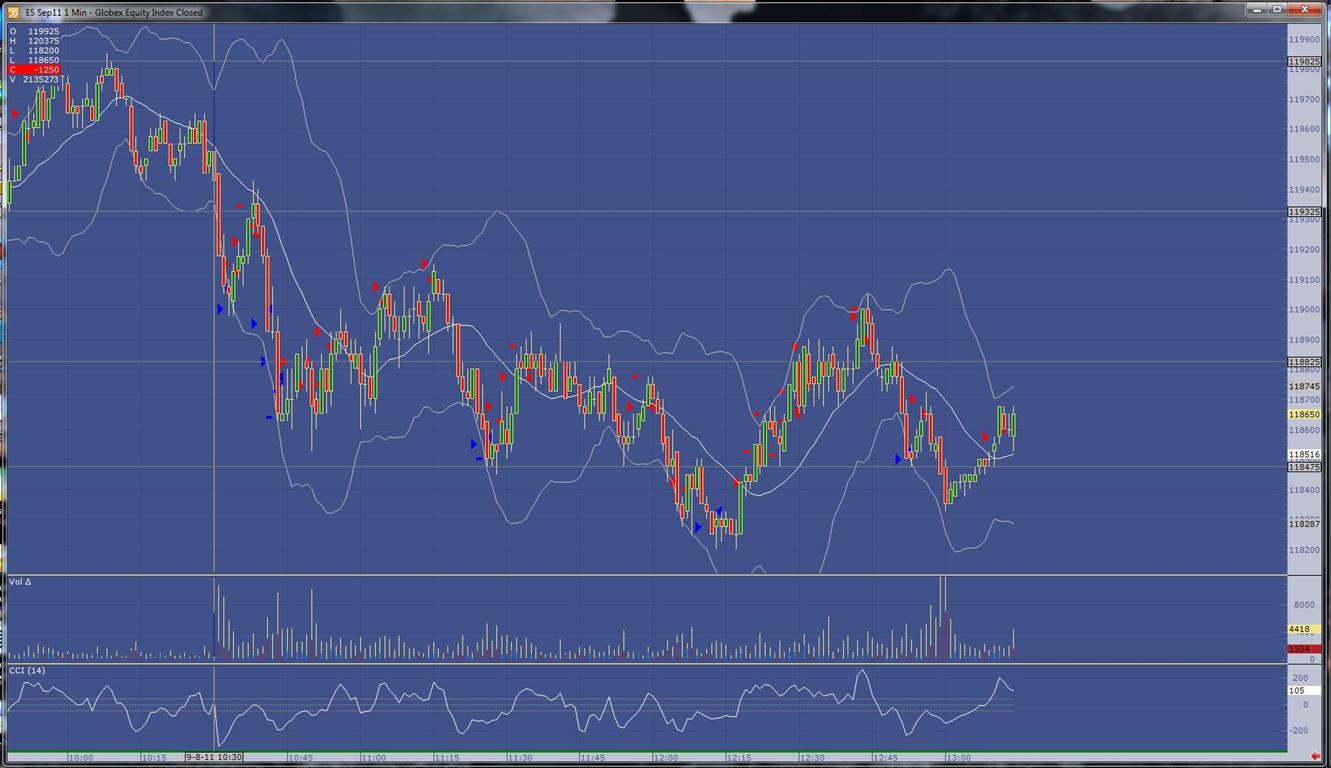Click the boxed price label 118475
1331x768 pixels.
(x=1304, y=467)
